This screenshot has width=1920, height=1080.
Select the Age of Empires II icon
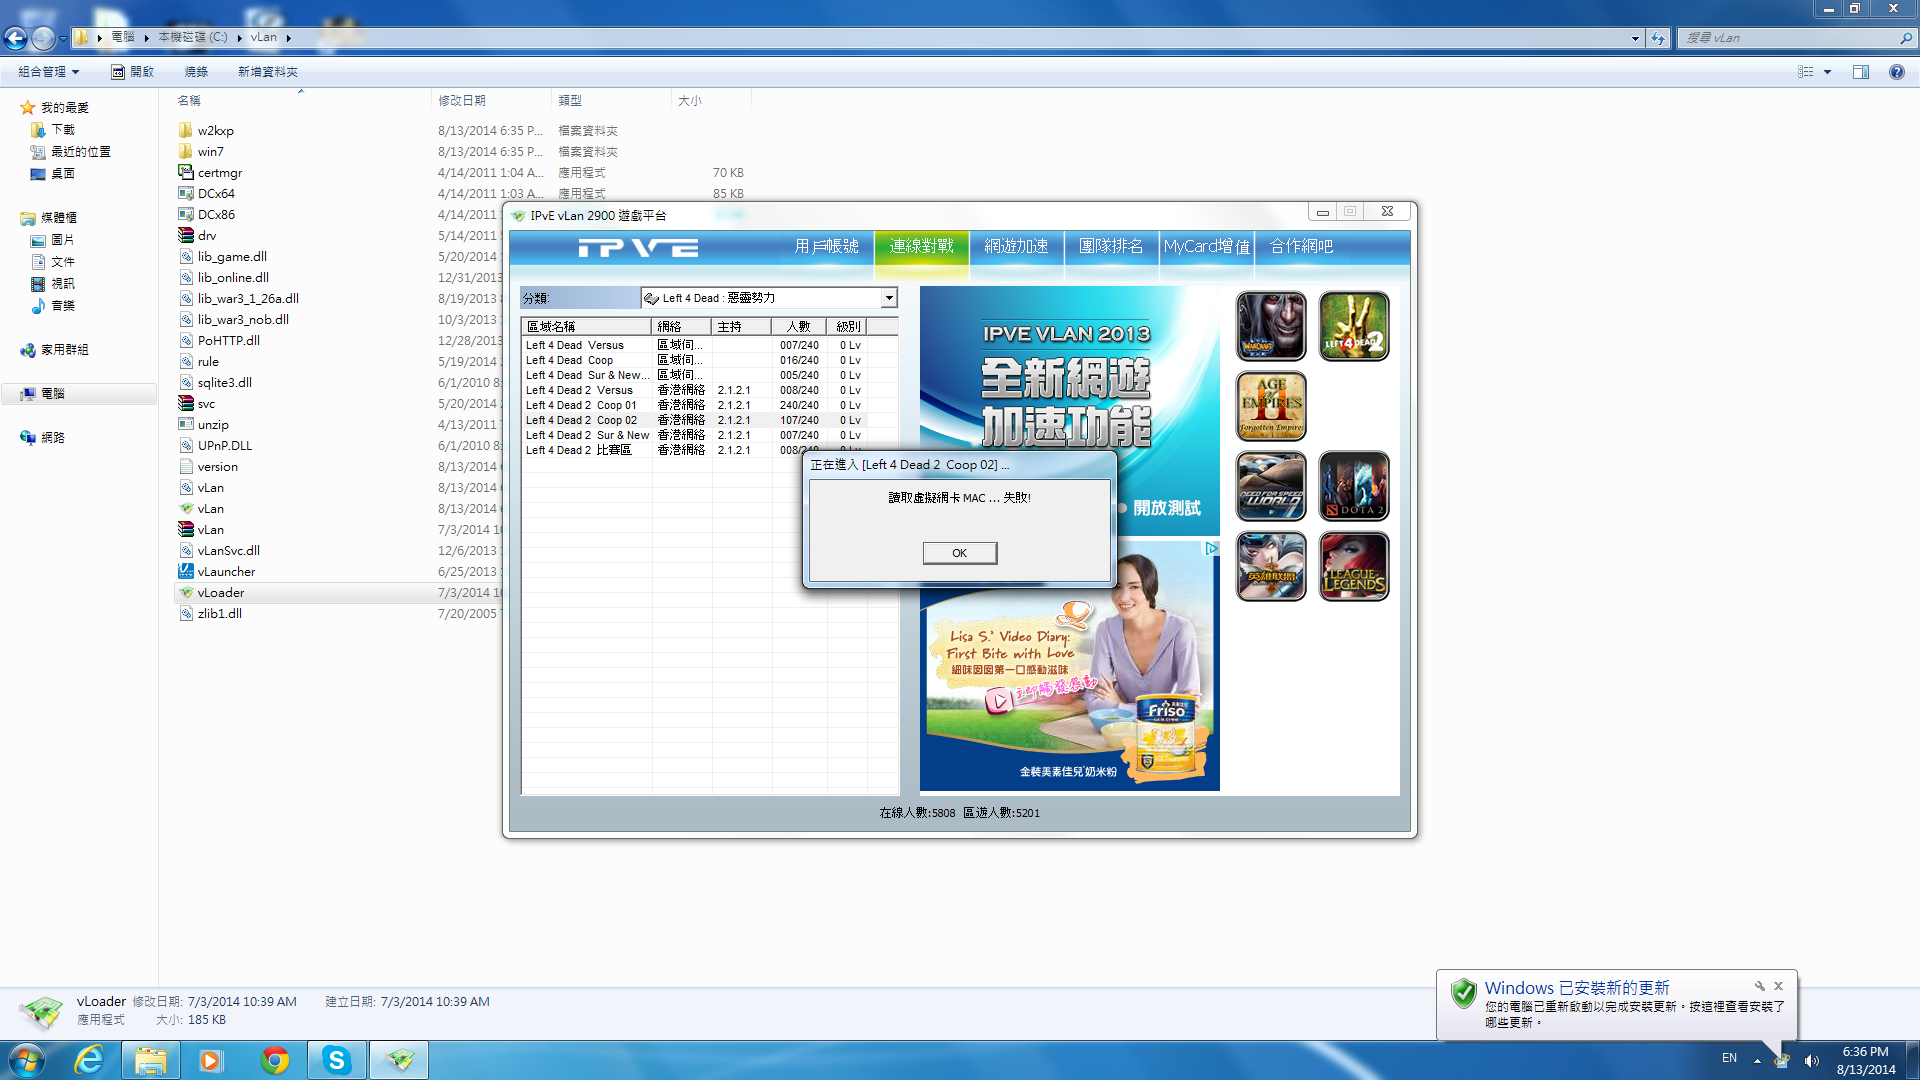click(x=1270, y=406)
